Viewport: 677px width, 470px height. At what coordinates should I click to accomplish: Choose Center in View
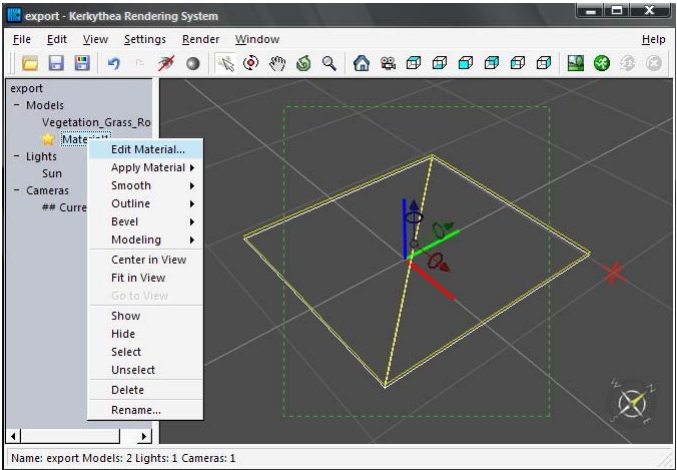146,260
